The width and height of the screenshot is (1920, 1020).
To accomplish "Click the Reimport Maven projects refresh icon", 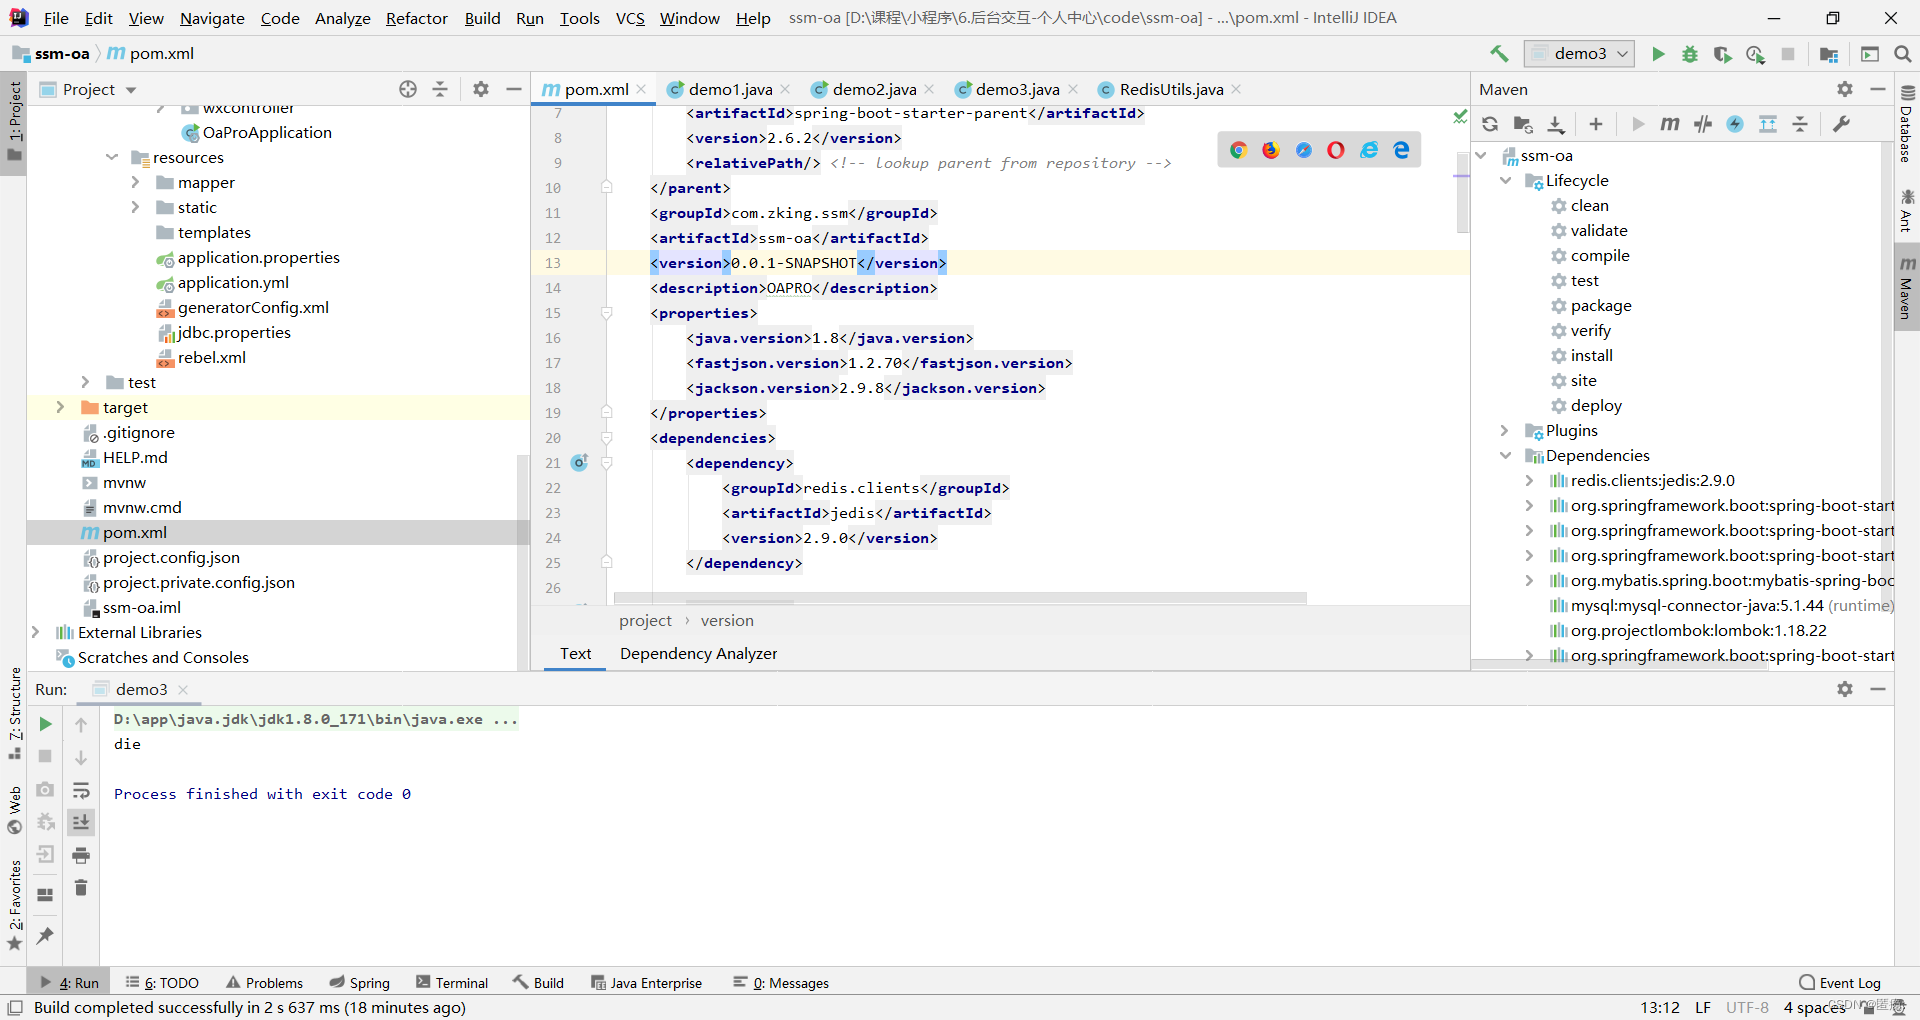I will pyautogui.click(x=1490, y=124).
